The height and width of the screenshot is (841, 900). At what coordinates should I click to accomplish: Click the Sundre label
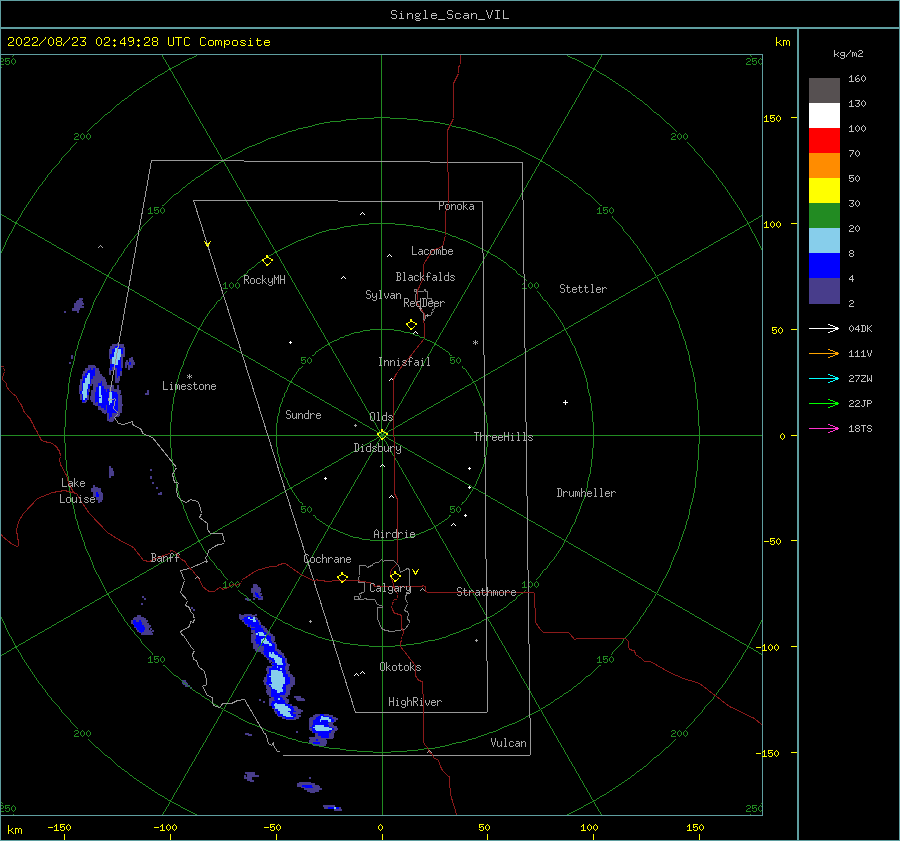coord(303,415)
